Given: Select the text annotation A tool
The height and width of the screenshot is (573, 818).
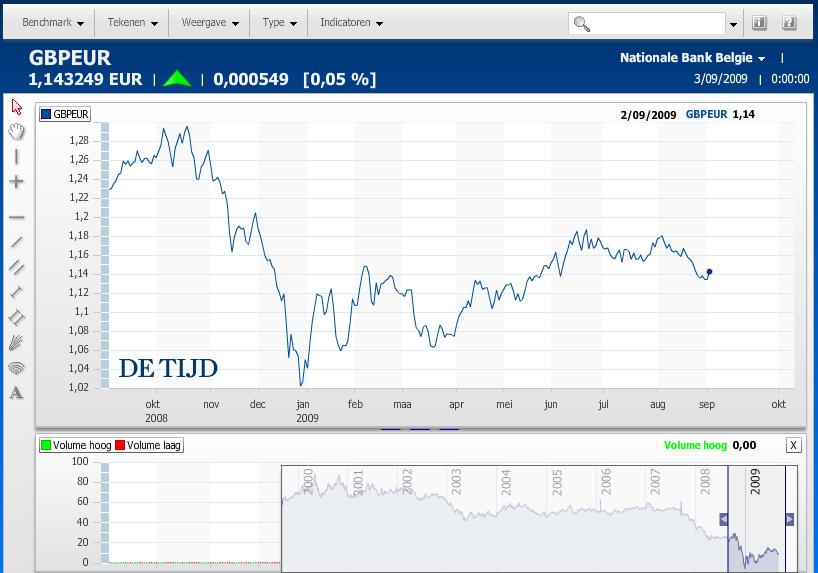Looking at the screenshot, I should pos(17,392).
